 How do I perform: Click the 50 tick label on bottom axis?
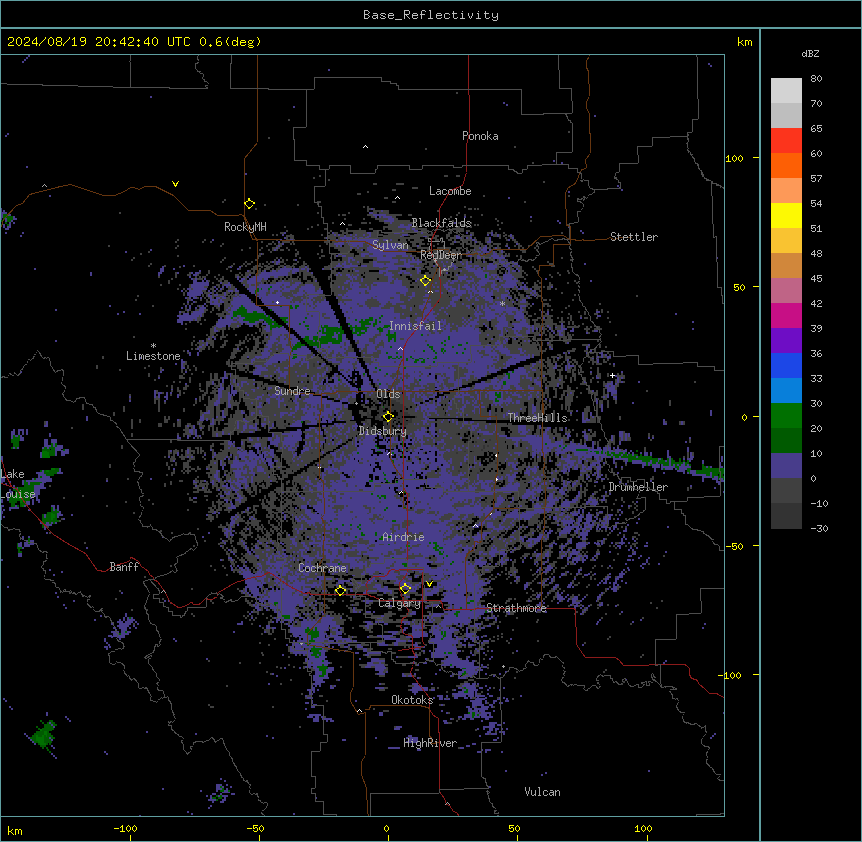(514, 829)
